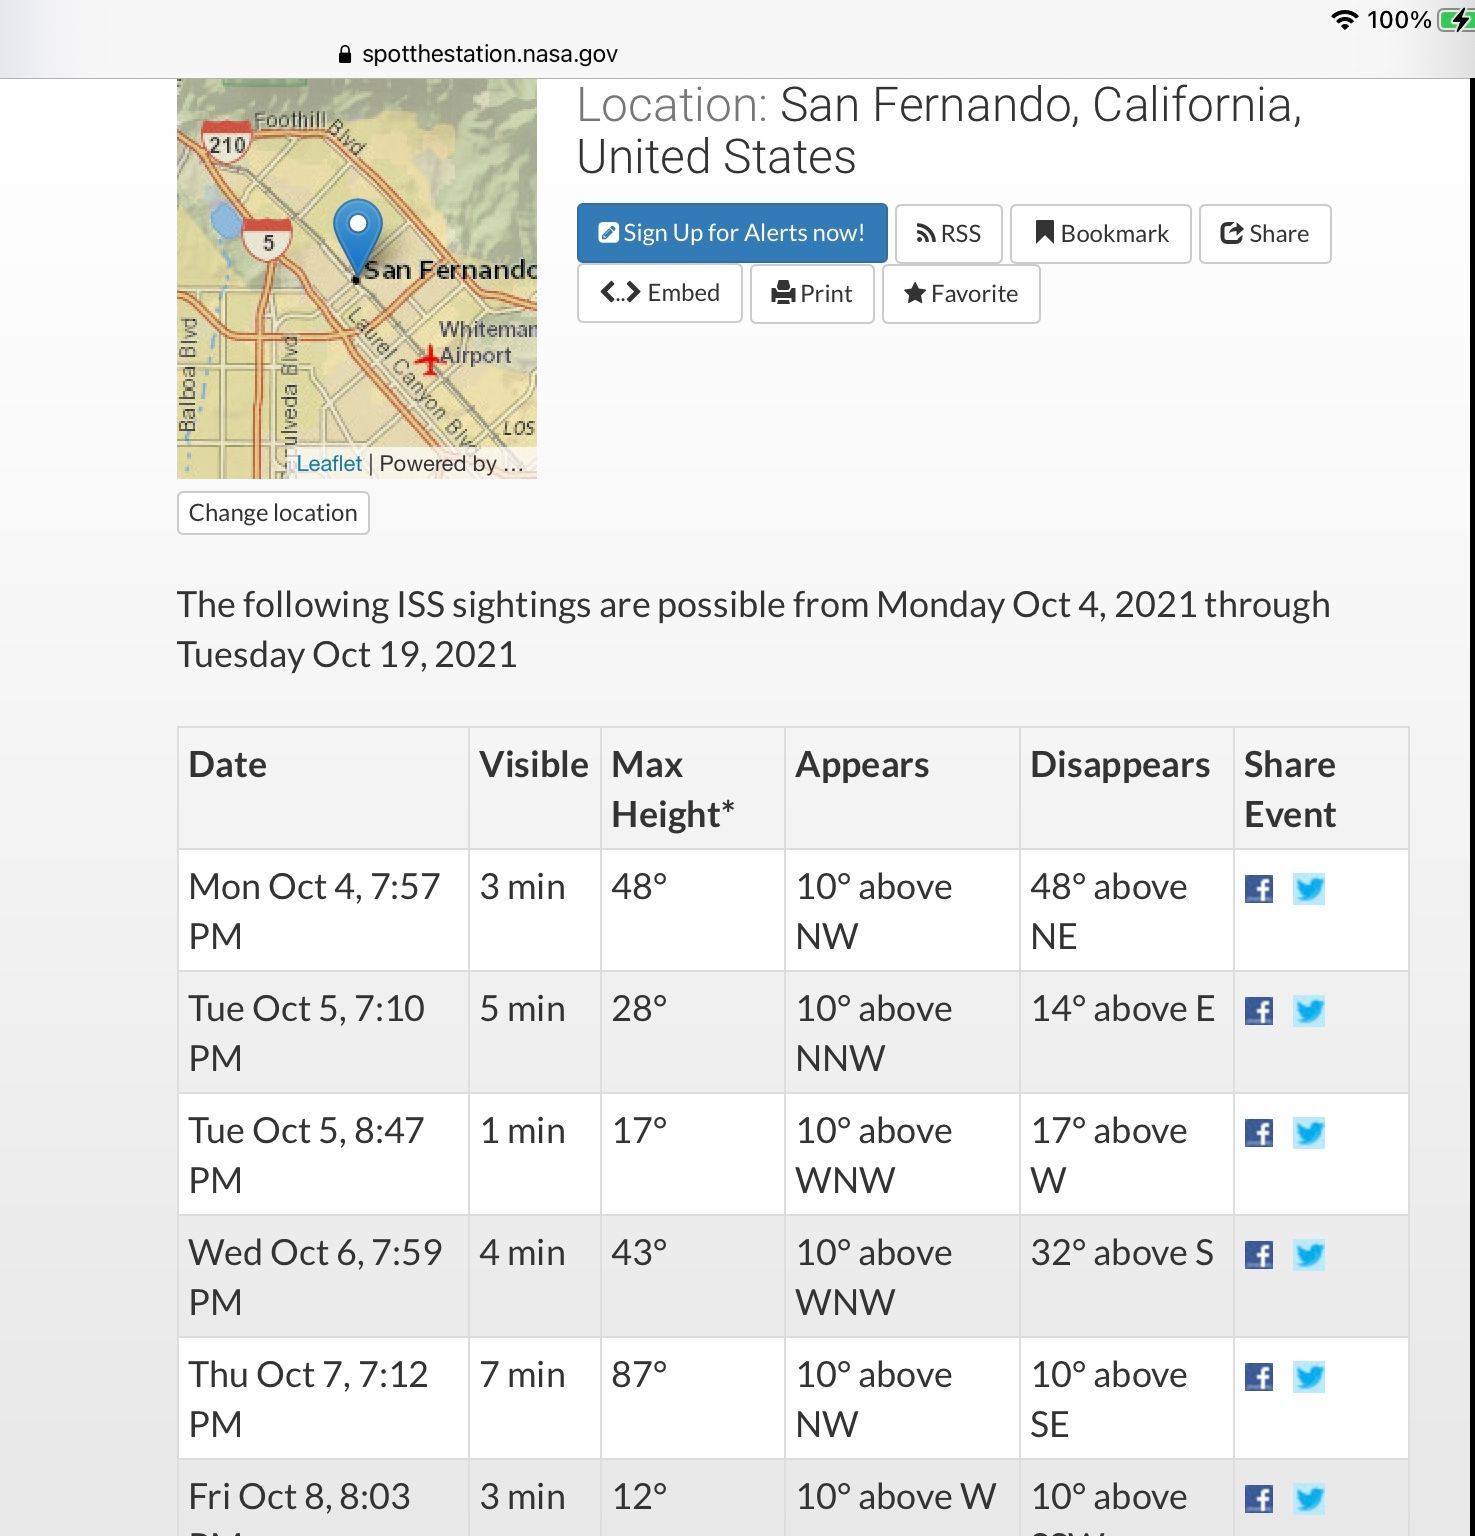Click Twitter share icon for Mon Oct 4
Image resolution: width=1475 pixels, height=1536 pixels.
(x=1309, y=889)
